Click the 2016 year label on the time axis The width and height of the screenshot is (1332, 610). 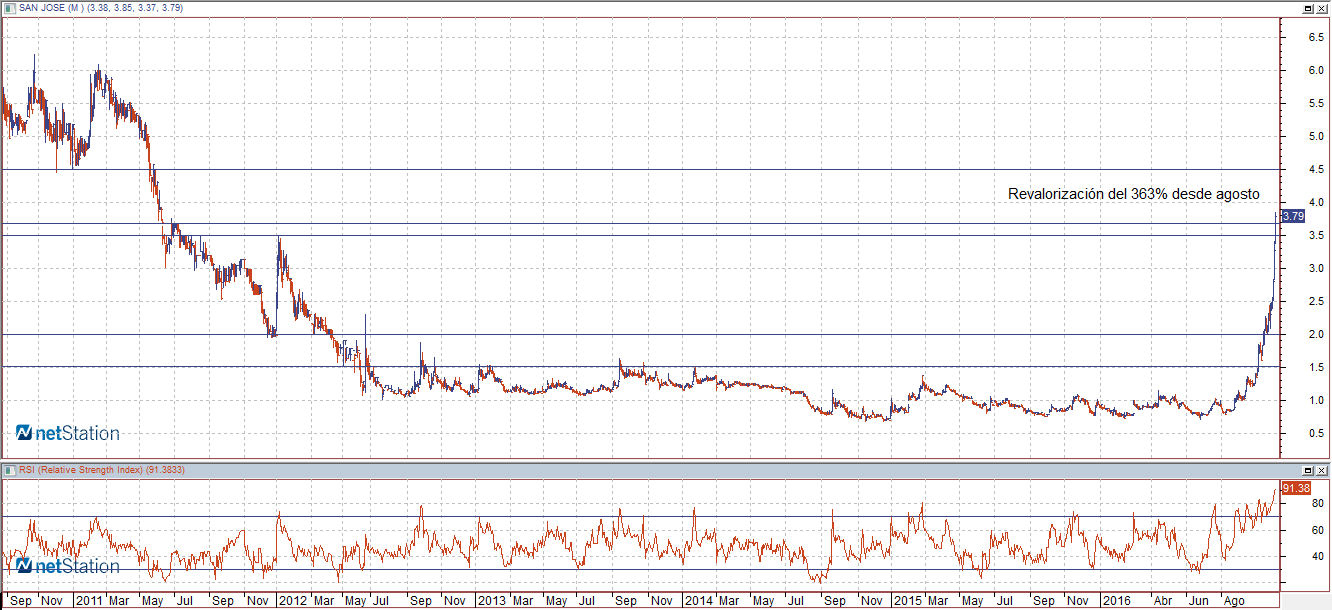[1115, 601]
